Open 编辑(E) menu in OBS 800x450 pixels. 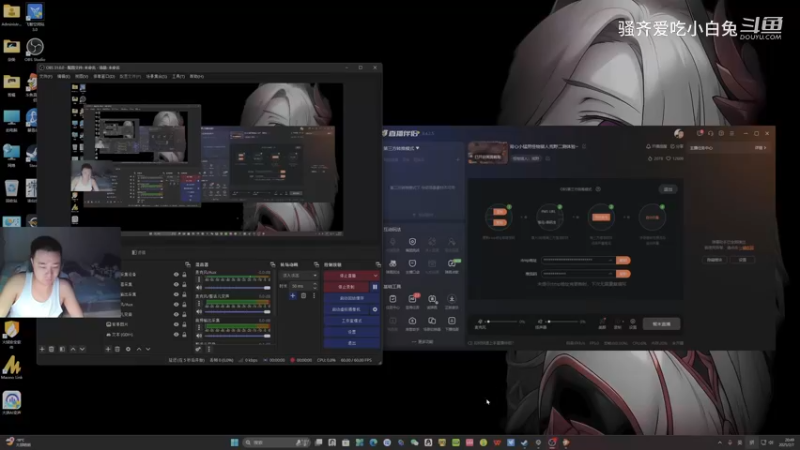63,77
